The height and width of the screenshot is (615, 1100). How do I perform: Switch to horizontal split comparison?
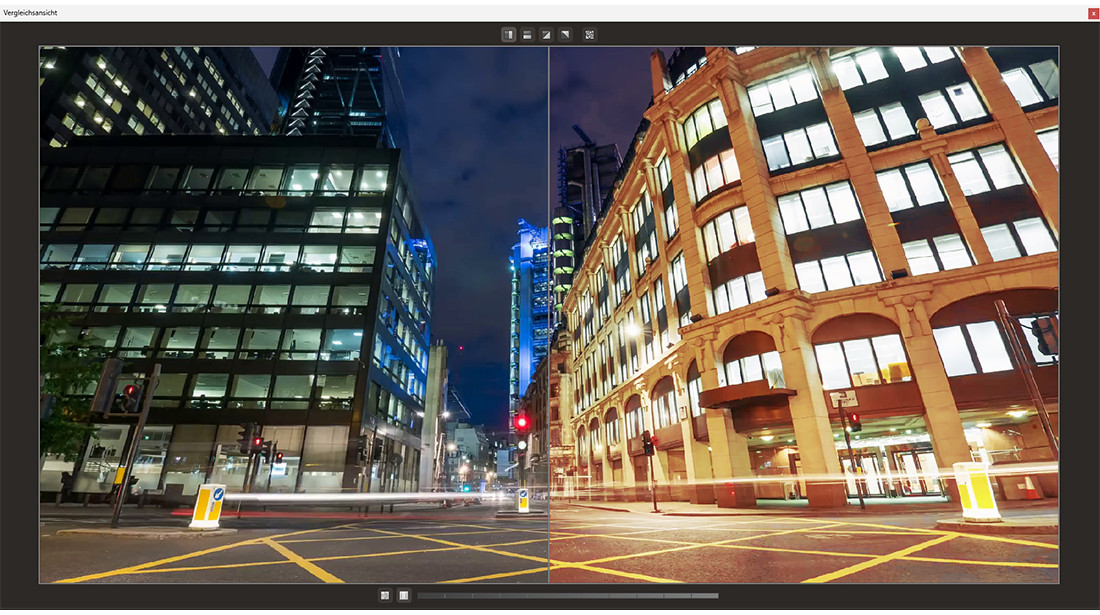pos(527,33)
